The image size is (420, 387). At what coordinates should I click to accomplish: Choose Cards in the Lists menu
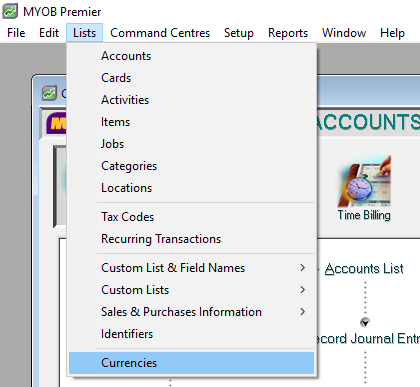coord(191,78)
